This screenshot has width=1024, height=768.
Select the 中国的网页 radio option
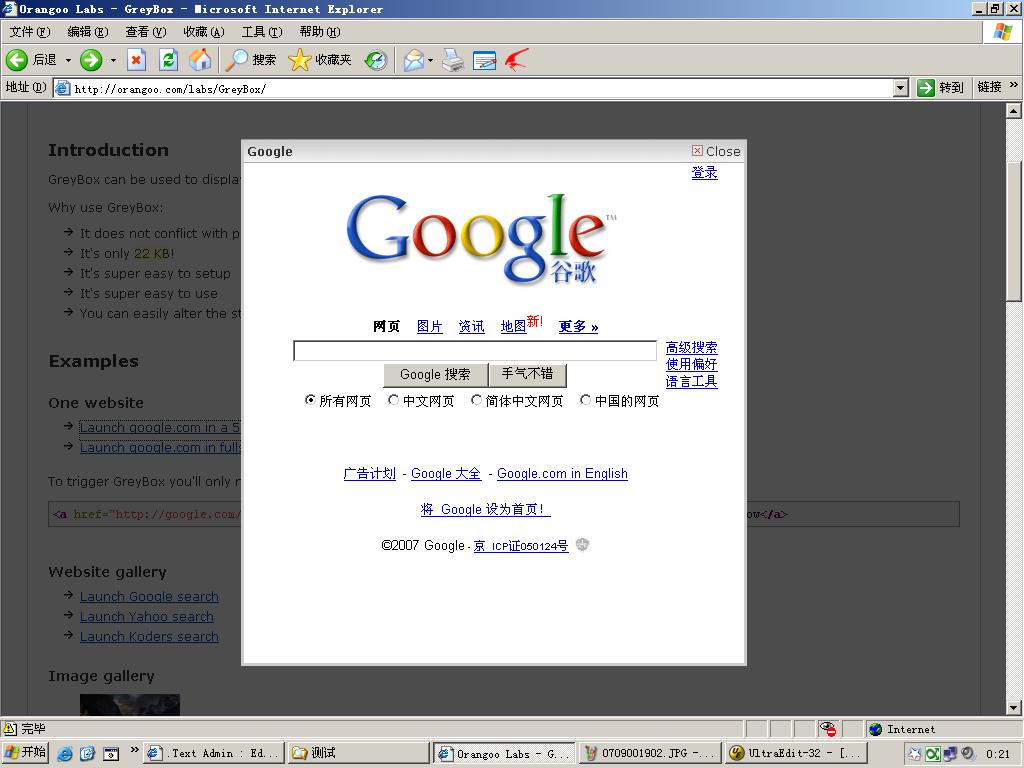coord(586,400)
